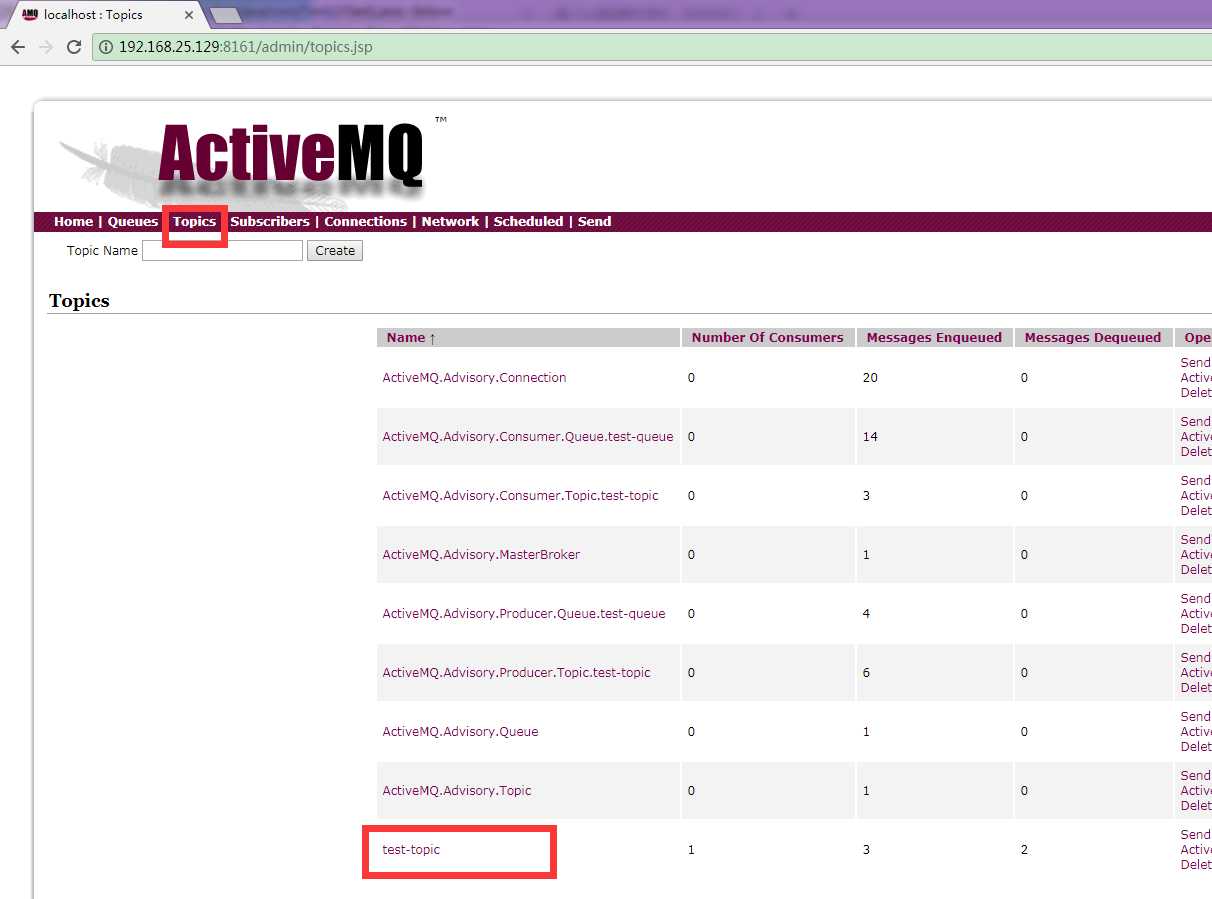
Task: Sort by Number Of Consumers column header
Action: point(767,338)
